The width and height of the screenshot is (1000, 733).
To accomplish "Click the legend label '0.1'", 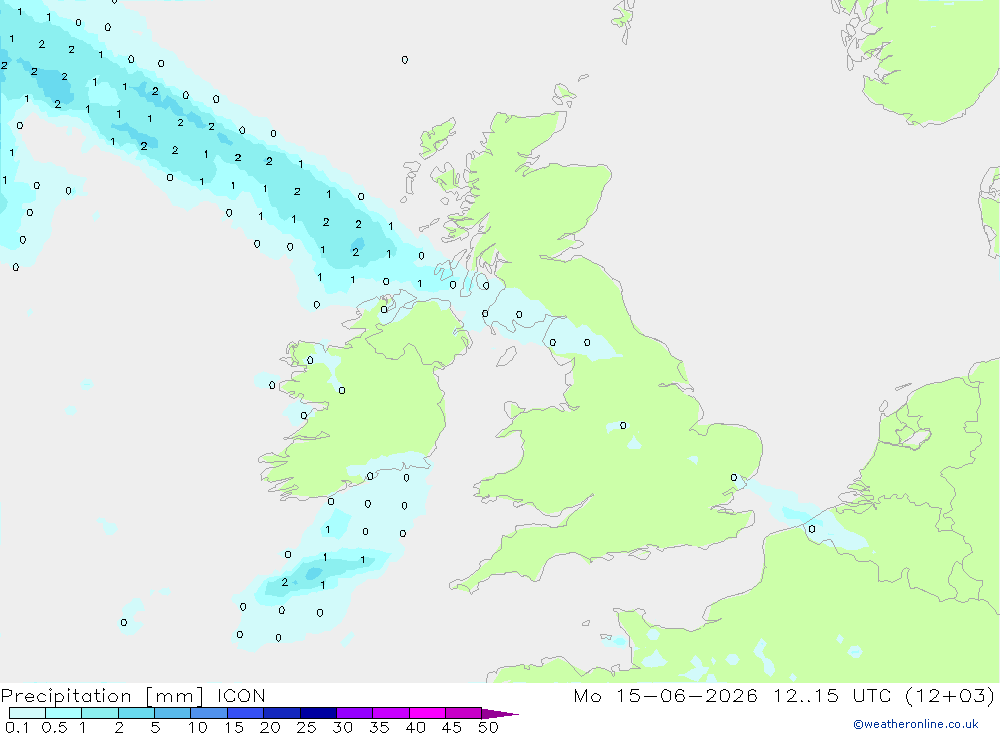I will [x=17, y=727].
